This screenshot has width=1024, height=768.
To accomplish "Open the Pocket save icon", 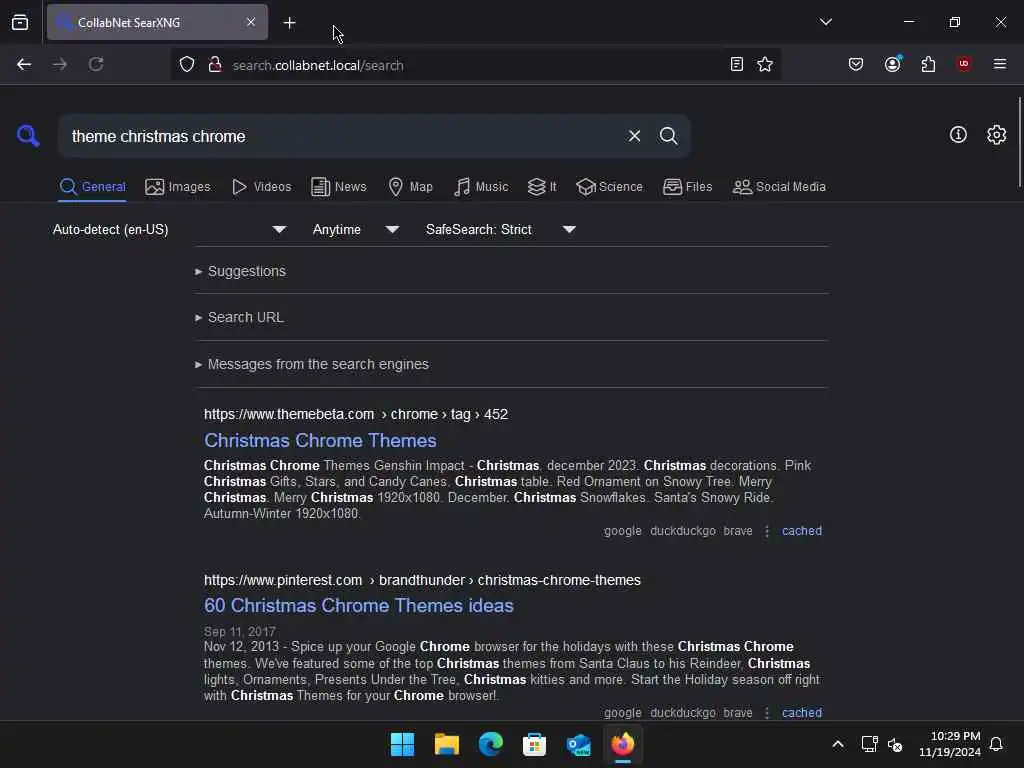I will (x=856, y=64).
